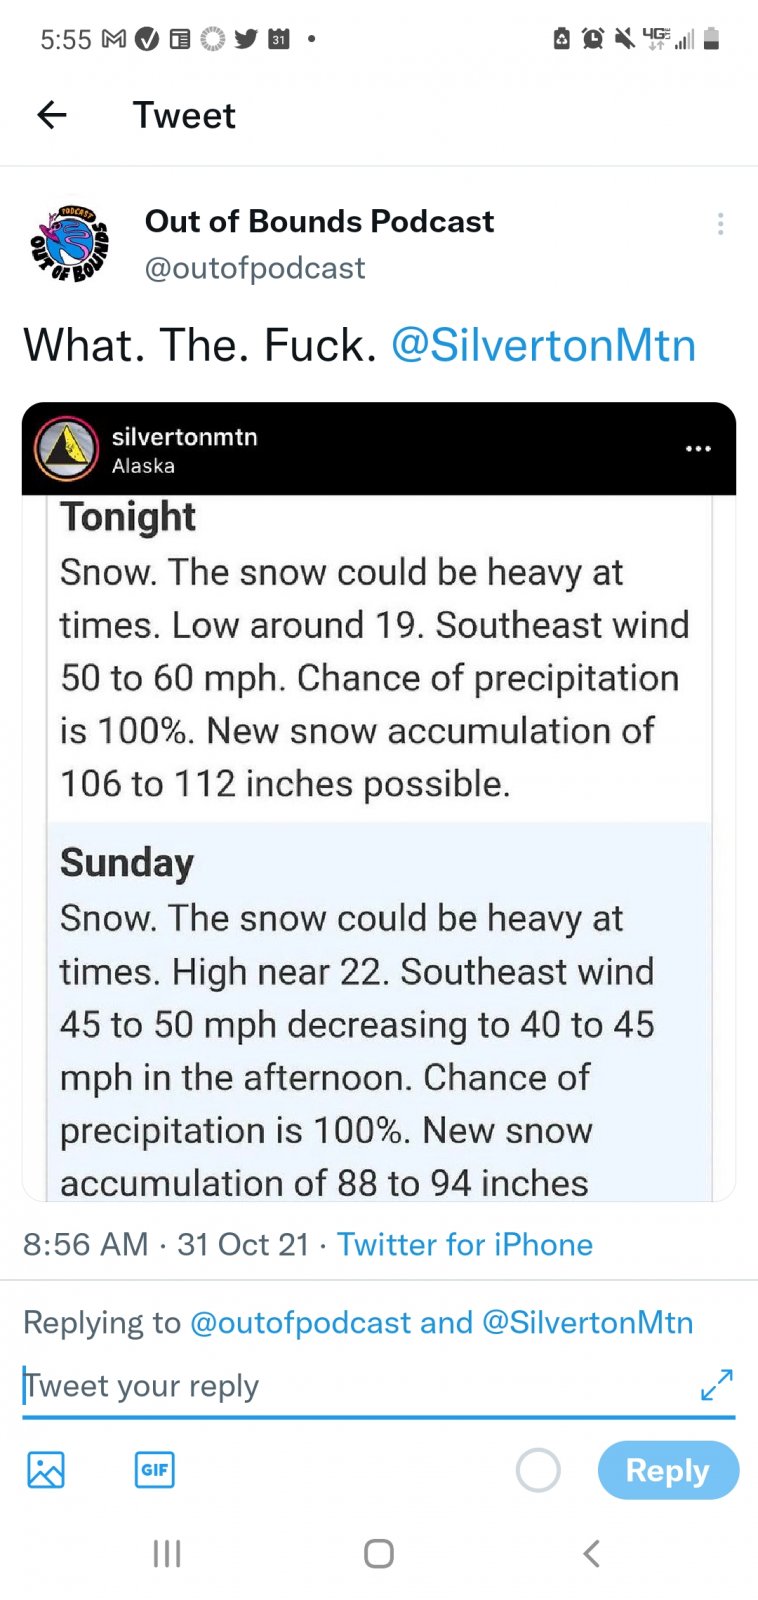This screenshot has width=758, height=1600.
Task: Open Out of Bounds Podcast profile picture
Action: pos(70,243)
